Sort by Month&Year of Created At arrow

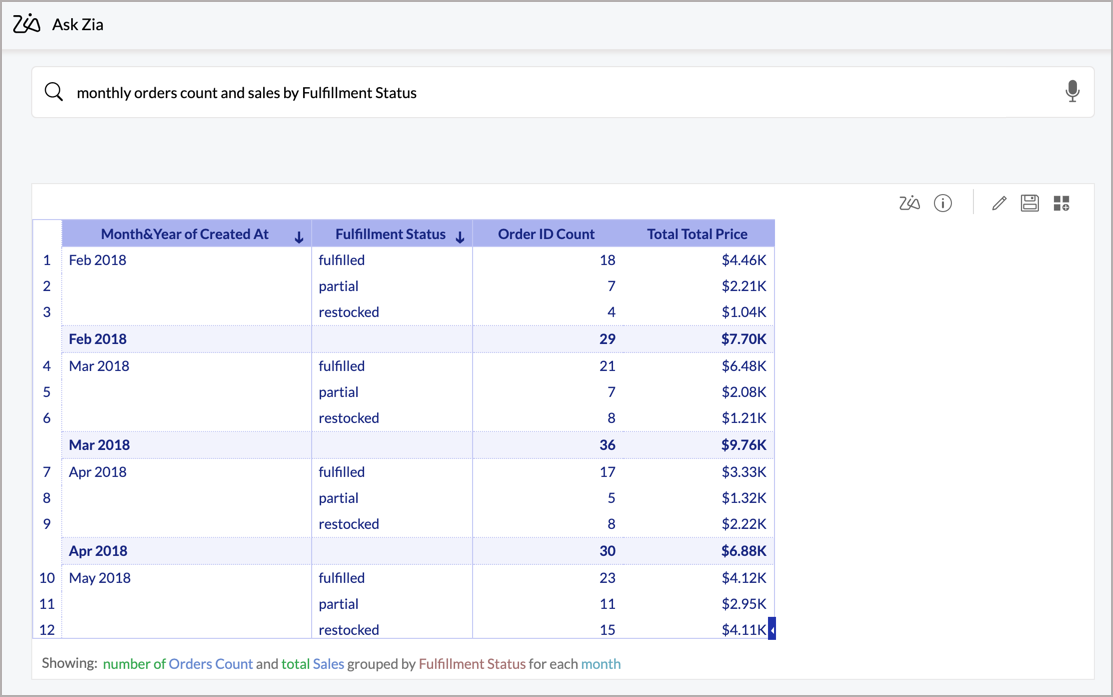coord(299,237)
